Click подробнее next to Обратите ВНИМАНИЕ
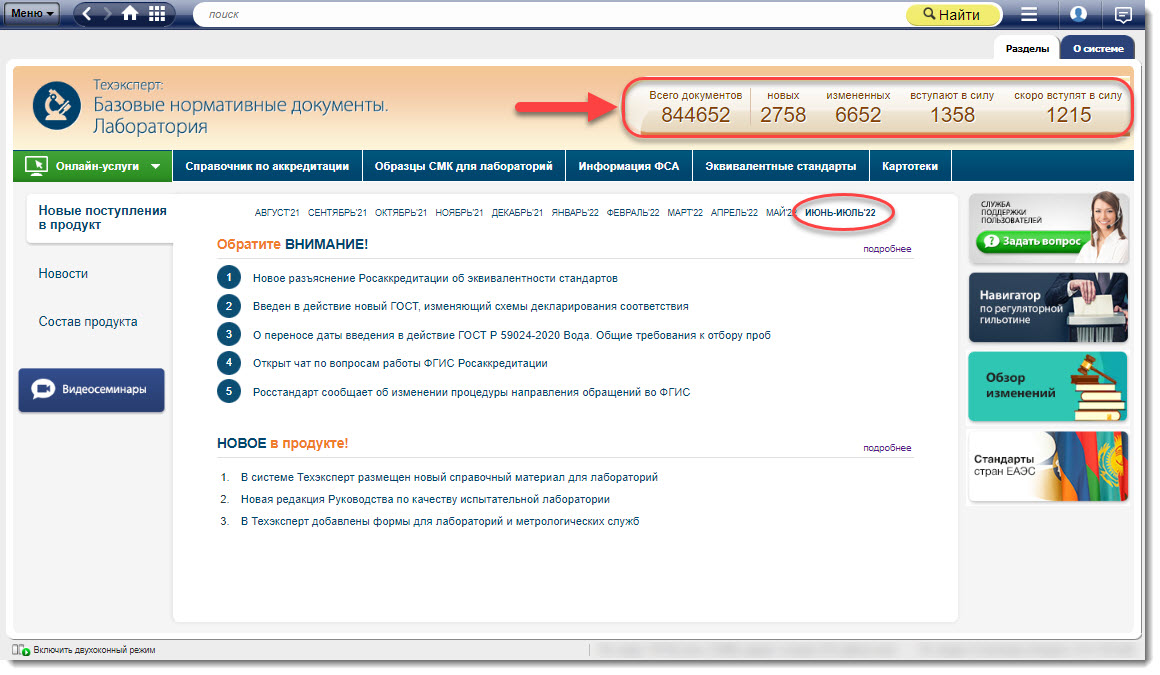The height and width of the screenshot is (675, 1160). 887,249
